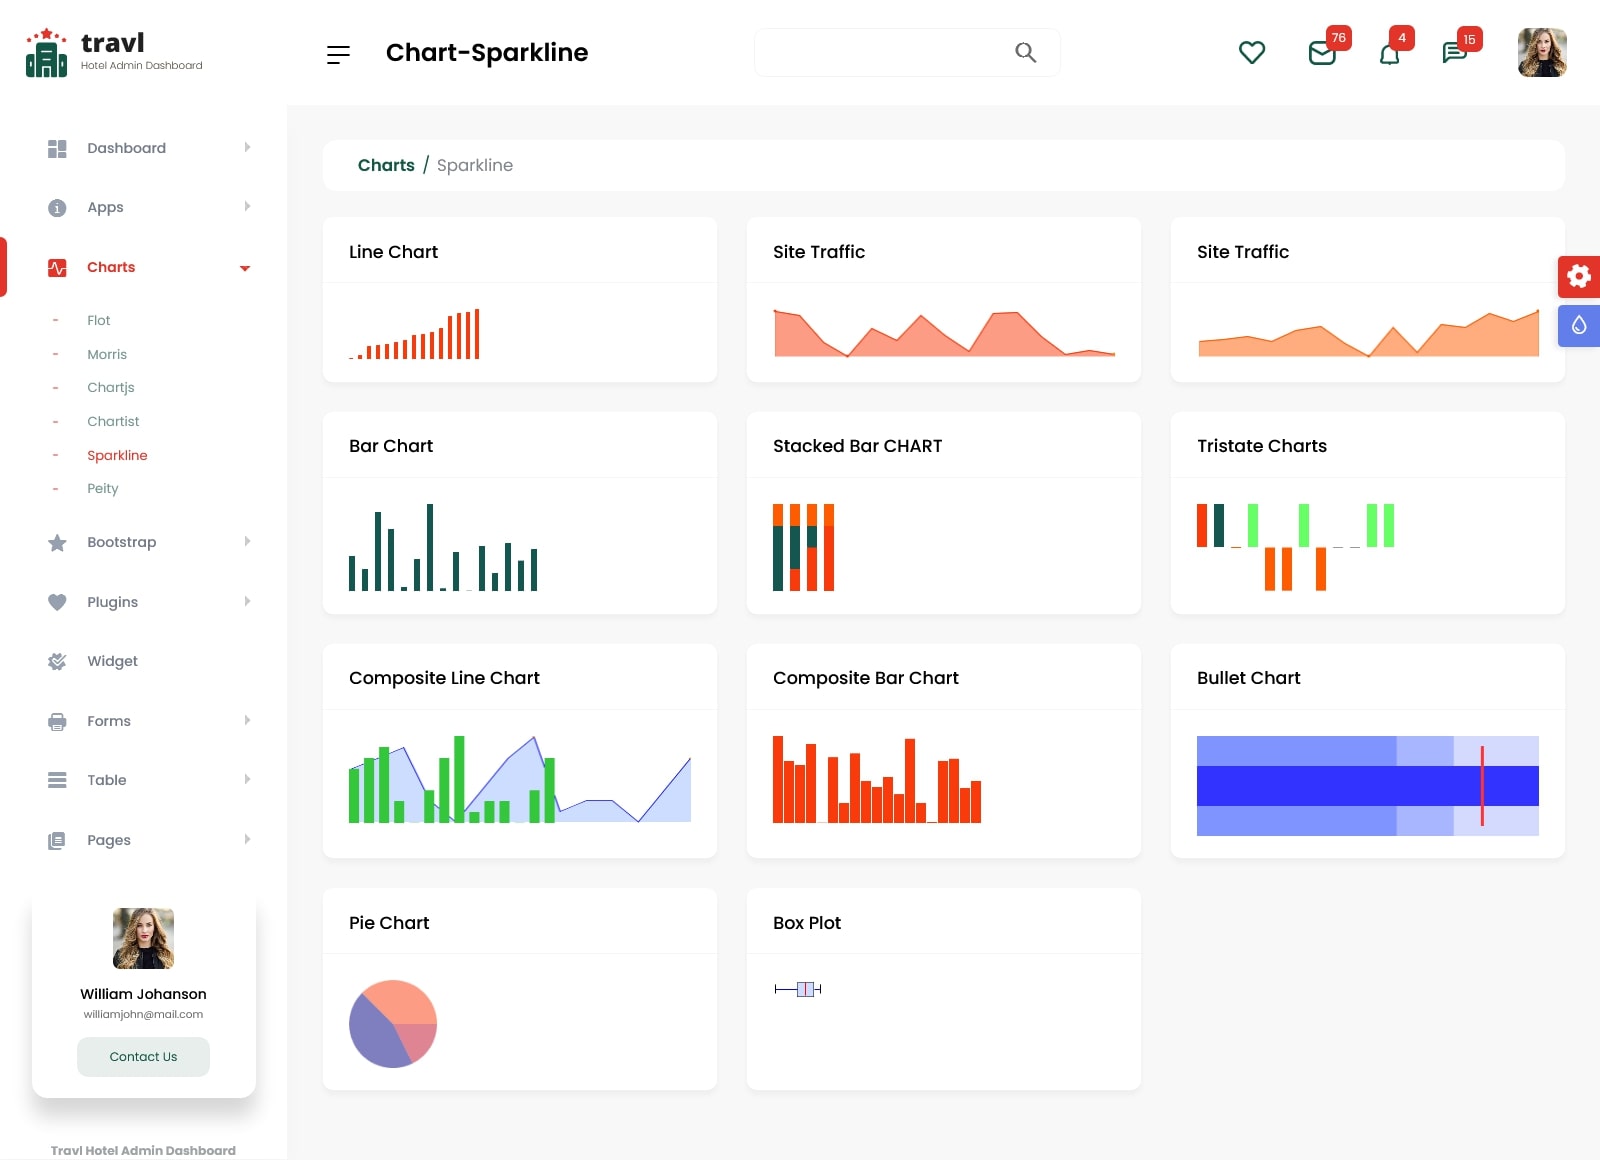Image resolution: width=1600 pixels, height=1160 pixels.
Task: Click the Charts breadcrumb link
Action: point(386,165)
